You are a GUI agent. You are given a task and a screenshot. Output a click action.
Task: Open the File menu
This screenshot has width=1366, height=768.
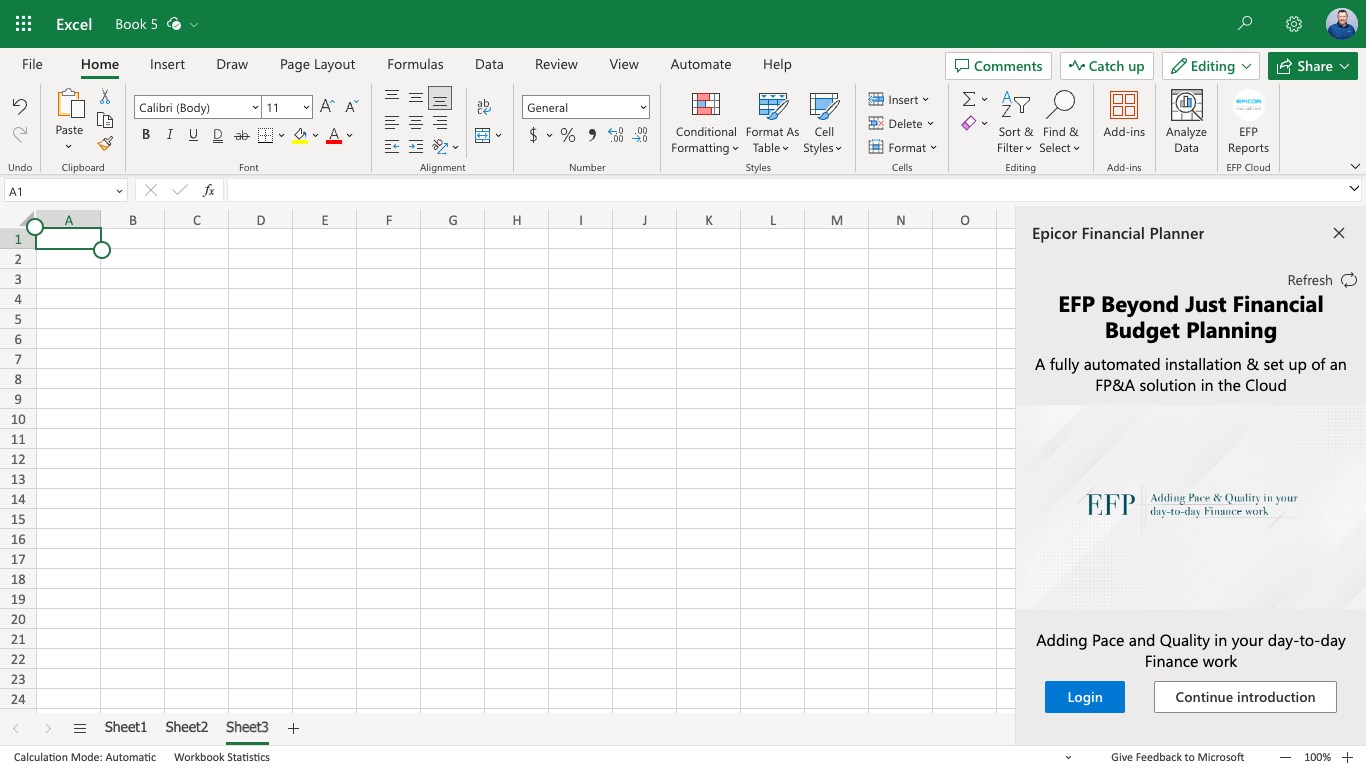(x=32, y=64)
